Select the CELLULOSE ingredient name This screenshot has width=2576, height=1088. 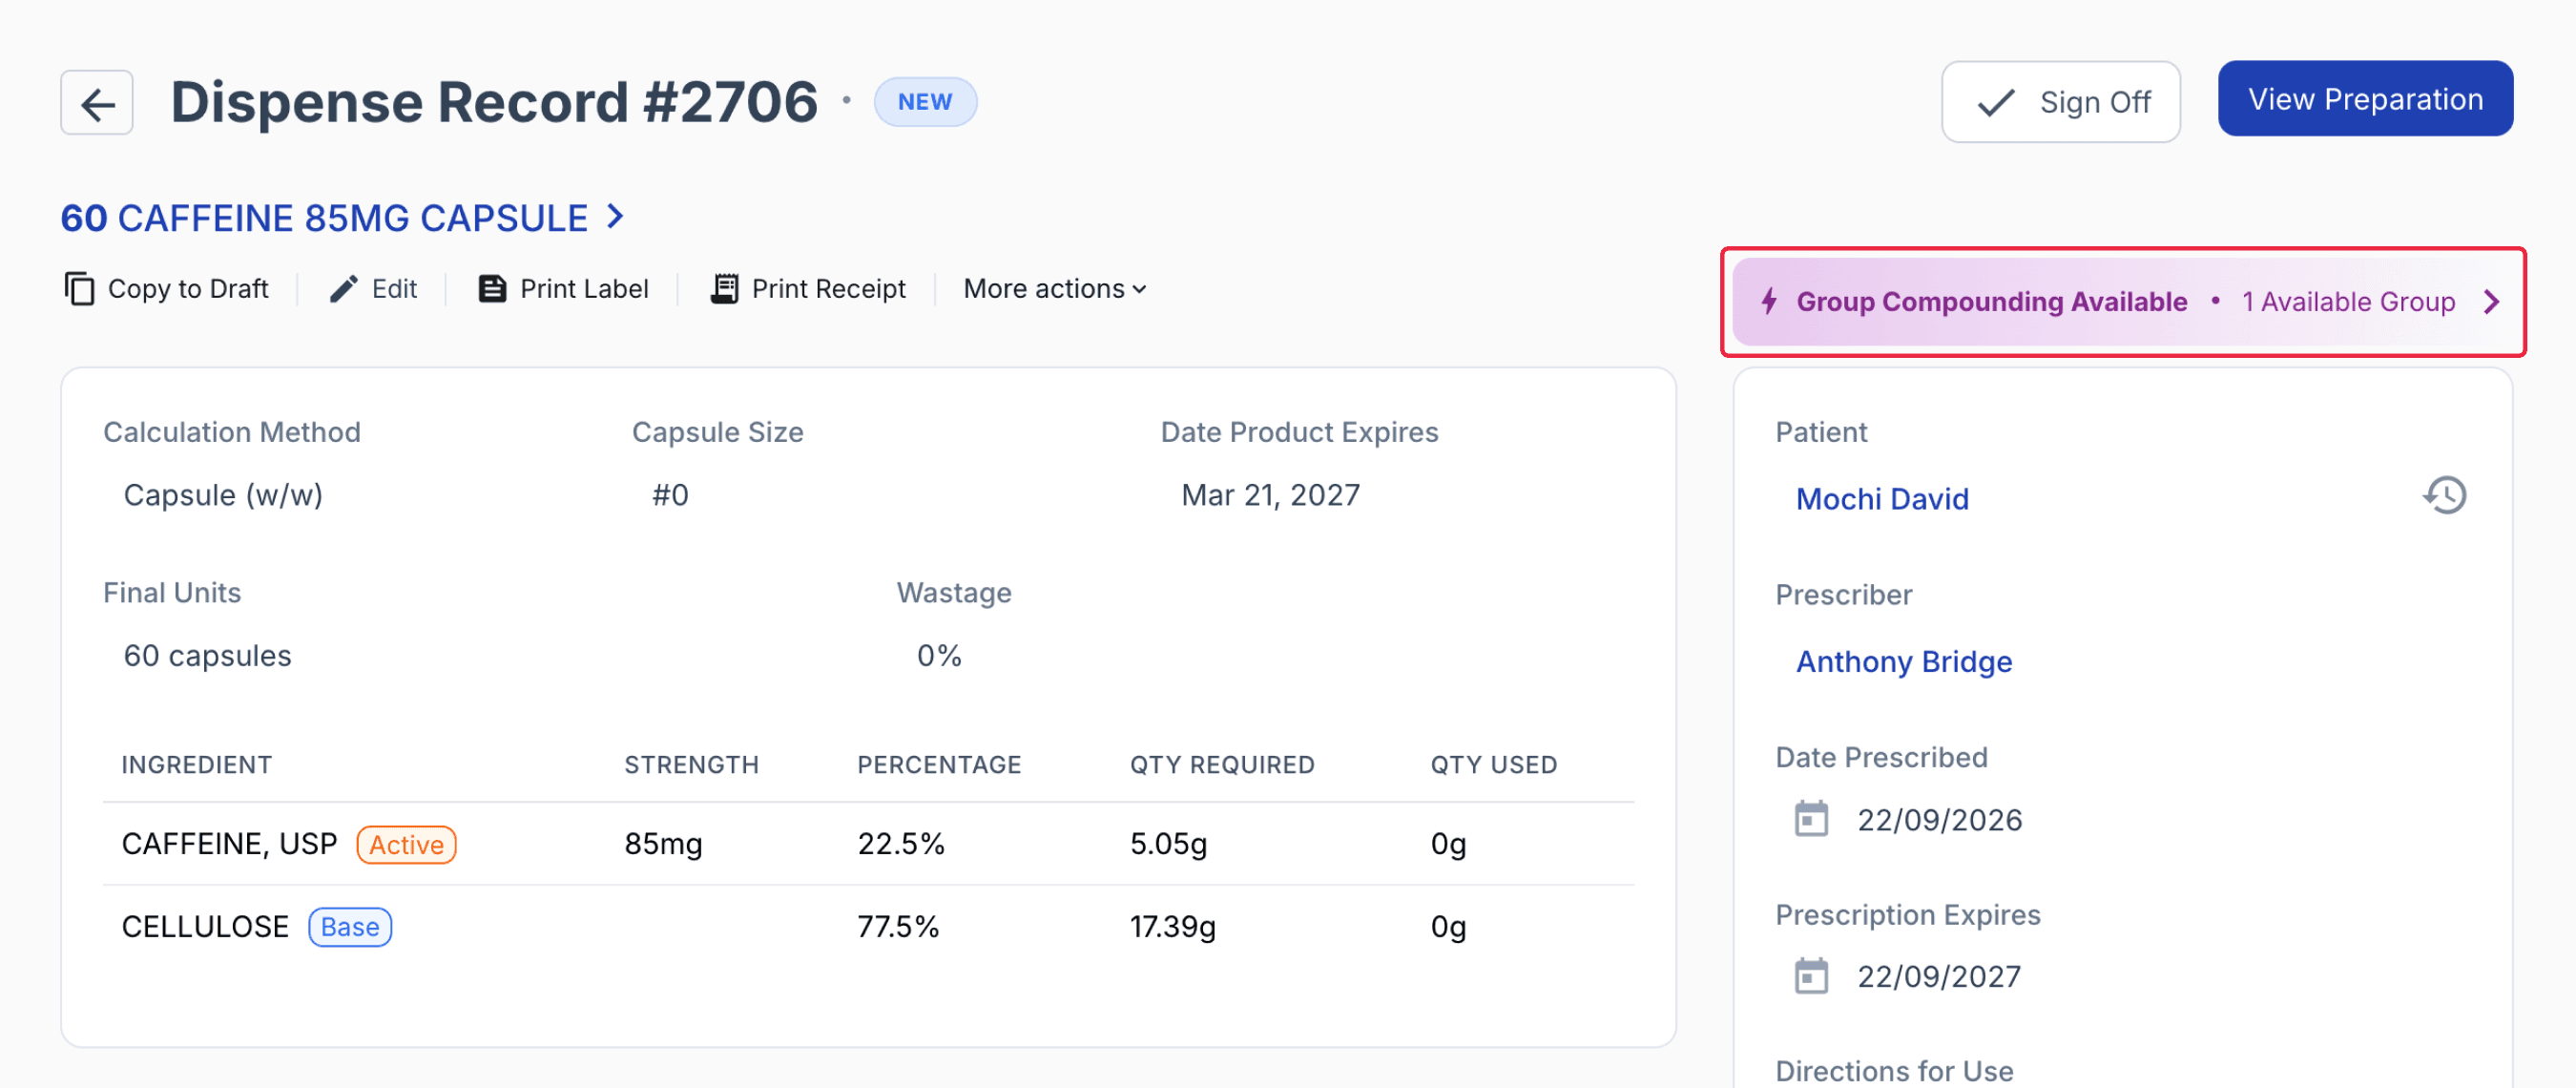(x=205, y=927)
